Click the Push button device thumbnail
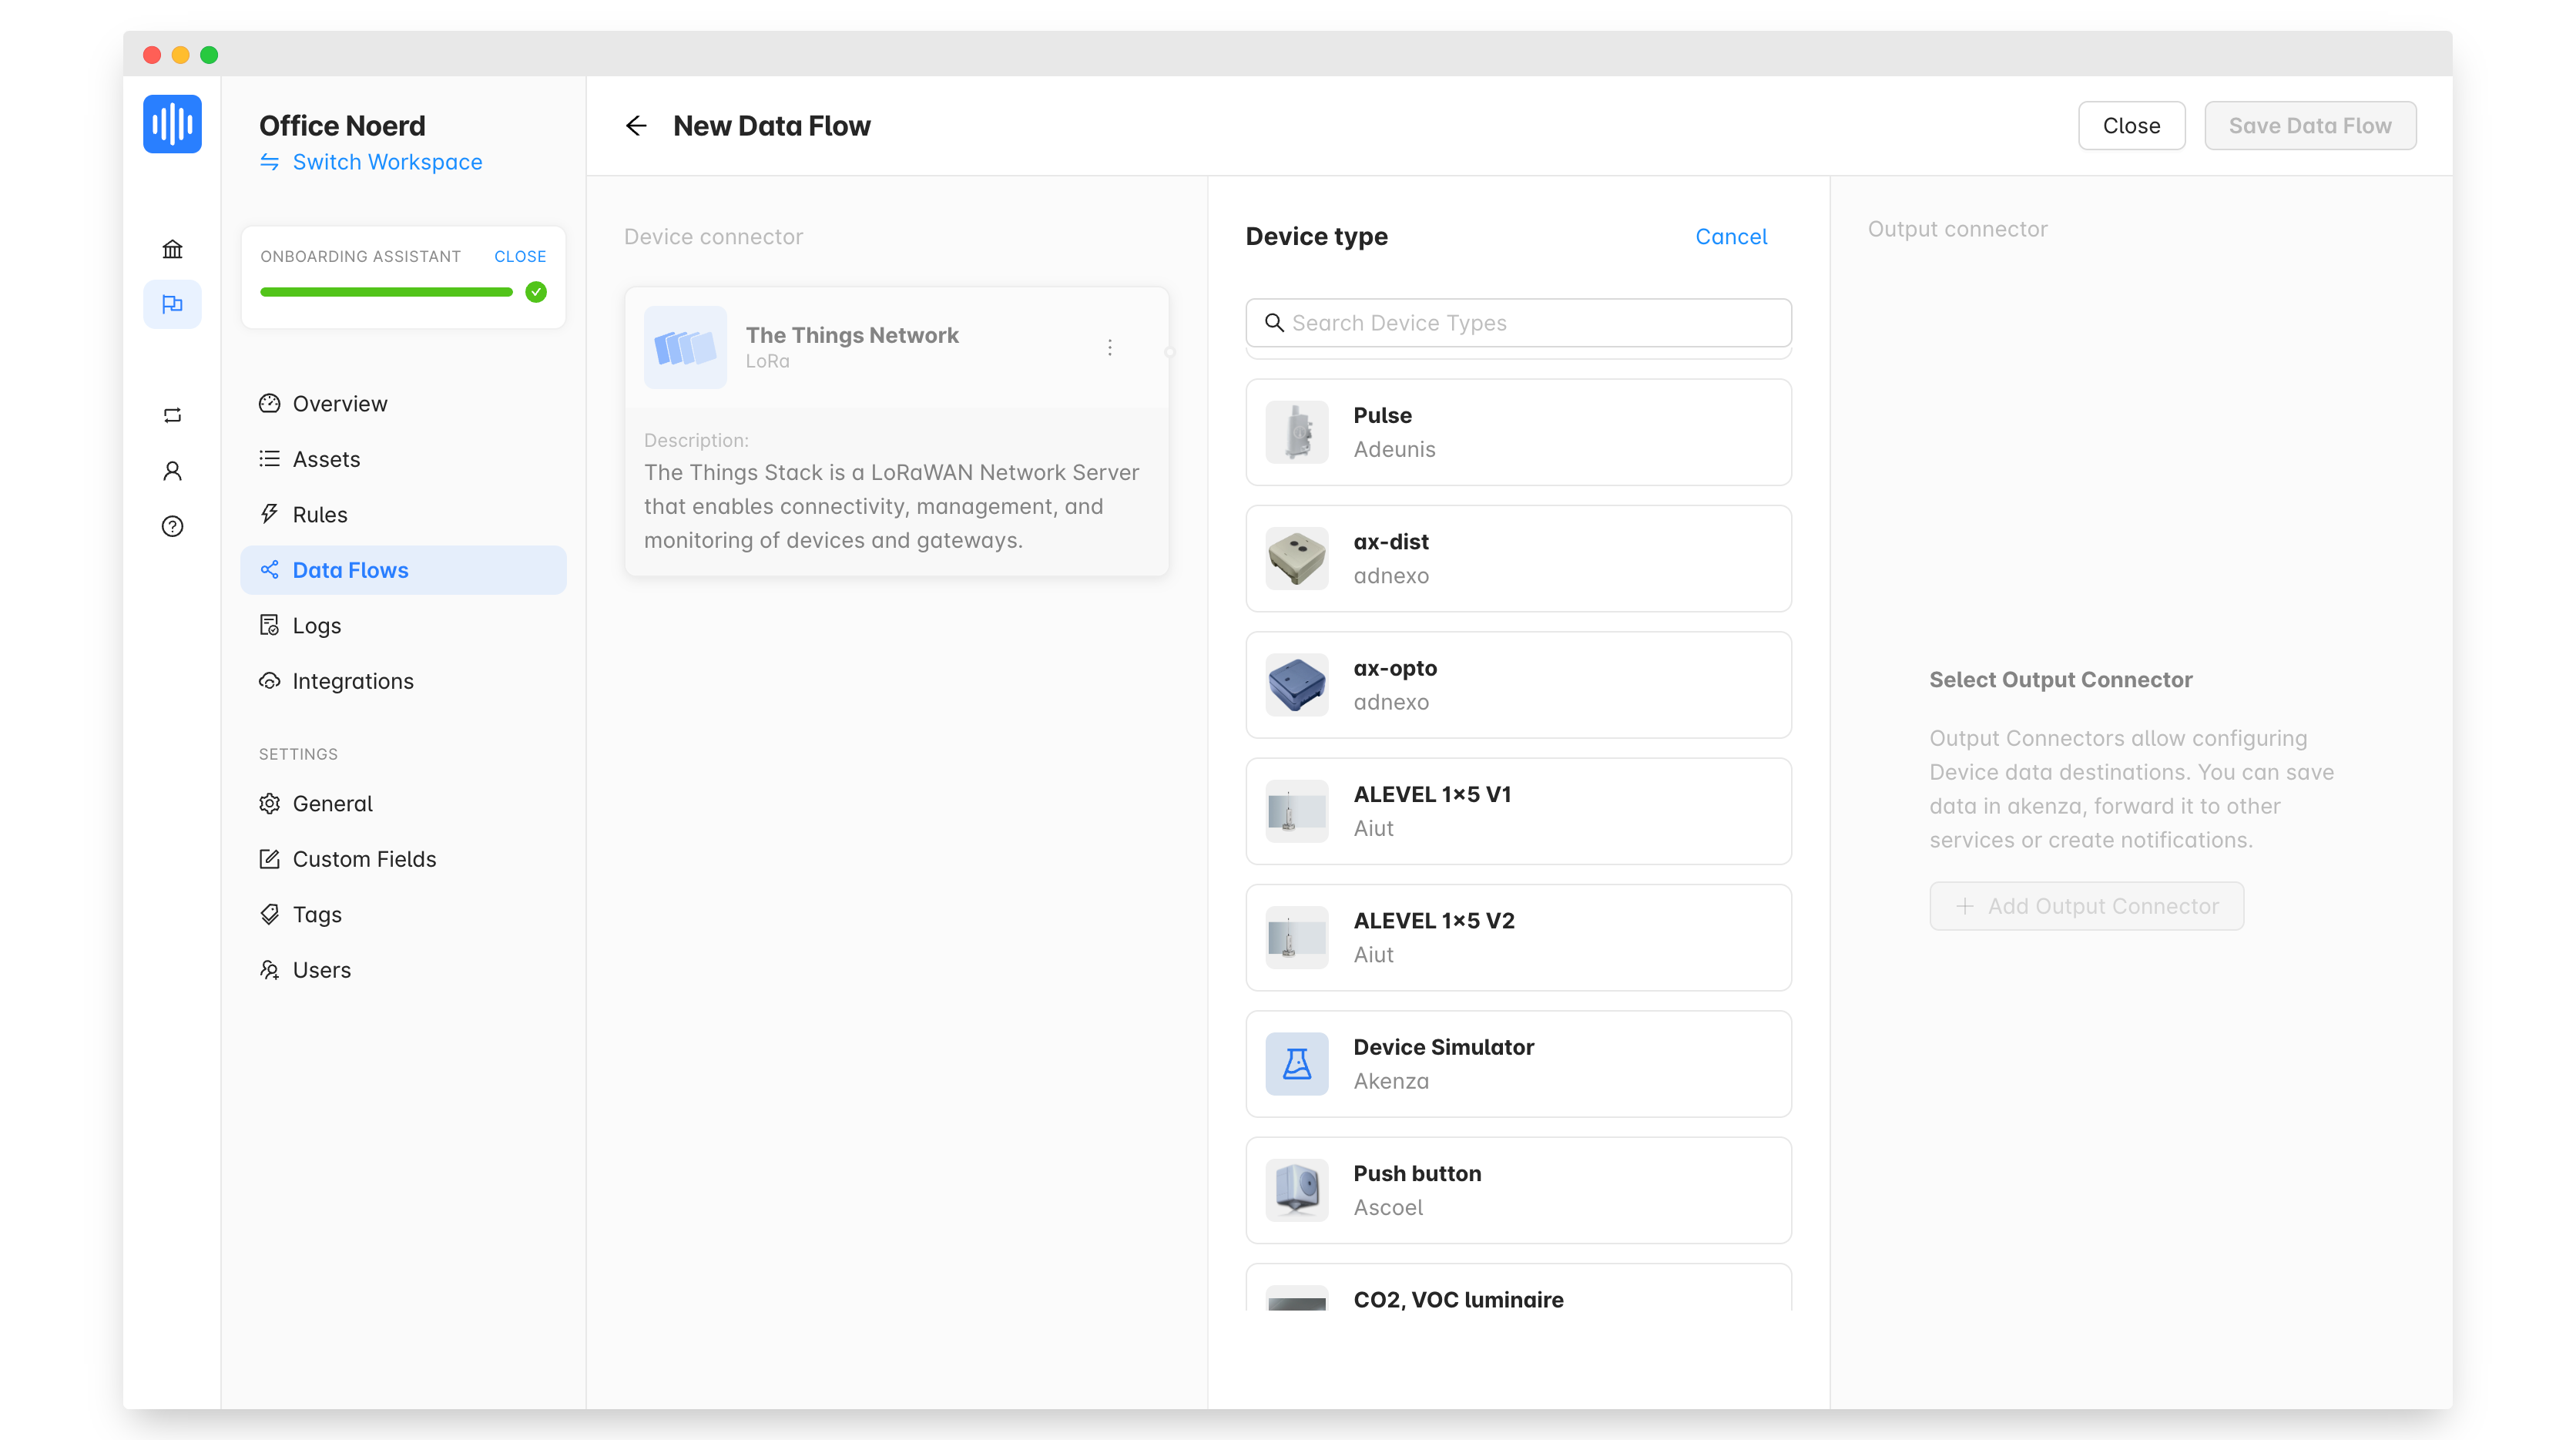Image resolution: width=2576 pixels, height=1440 pixels. pos(1297,1190)
